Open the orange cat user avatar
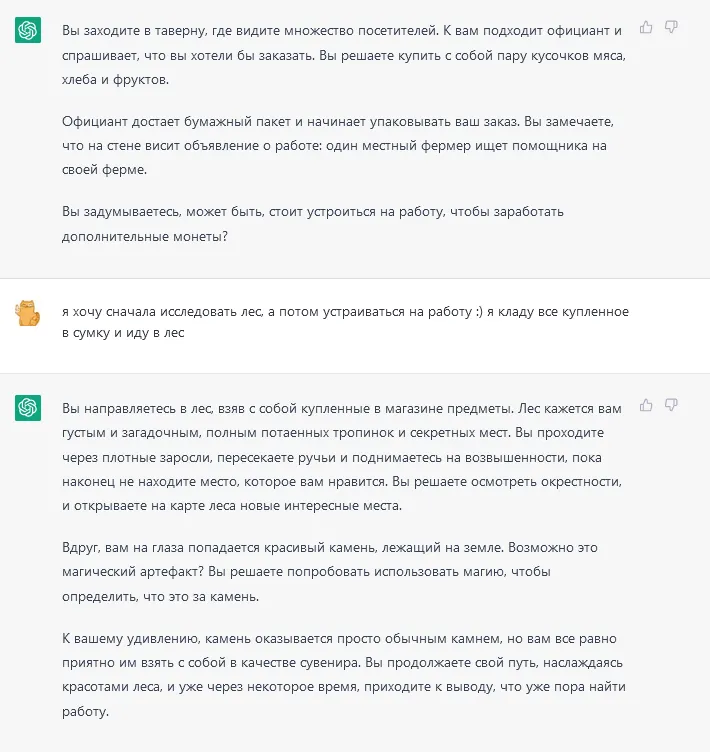 (x=28, y=313)
